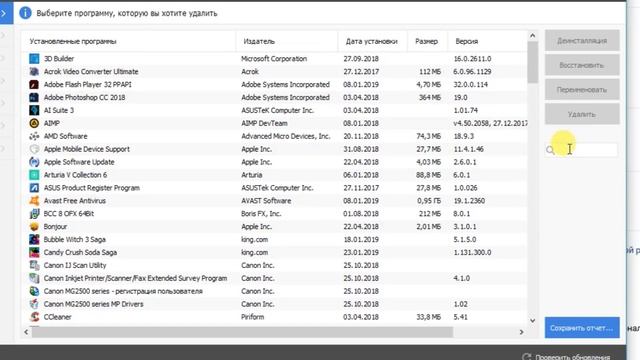The width and height of the screenshot is (640, 360).
Task: Click the Canon MG2500 series MP Drivers icon
Action: point(34,304)
